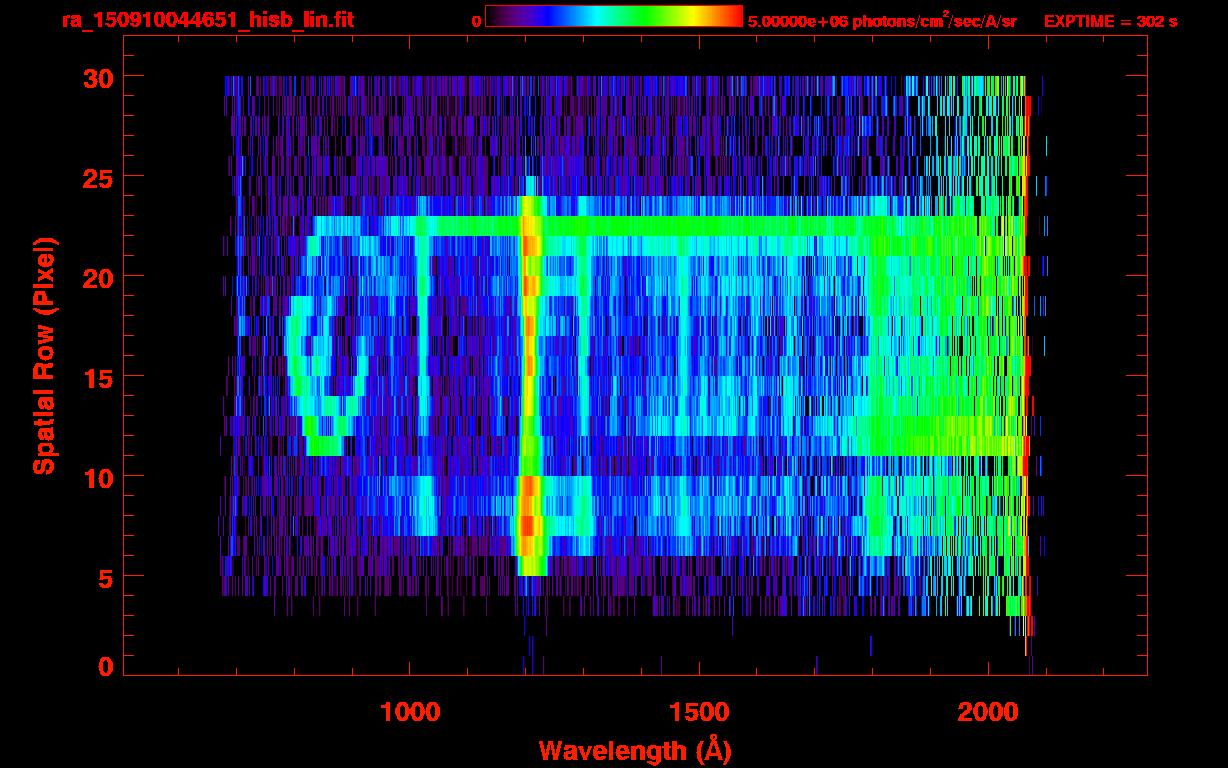The height and width of the screenshot is (768, 1228).
Task: Click the 1000 wavelength tick label
Action: [x=410, y=711]
